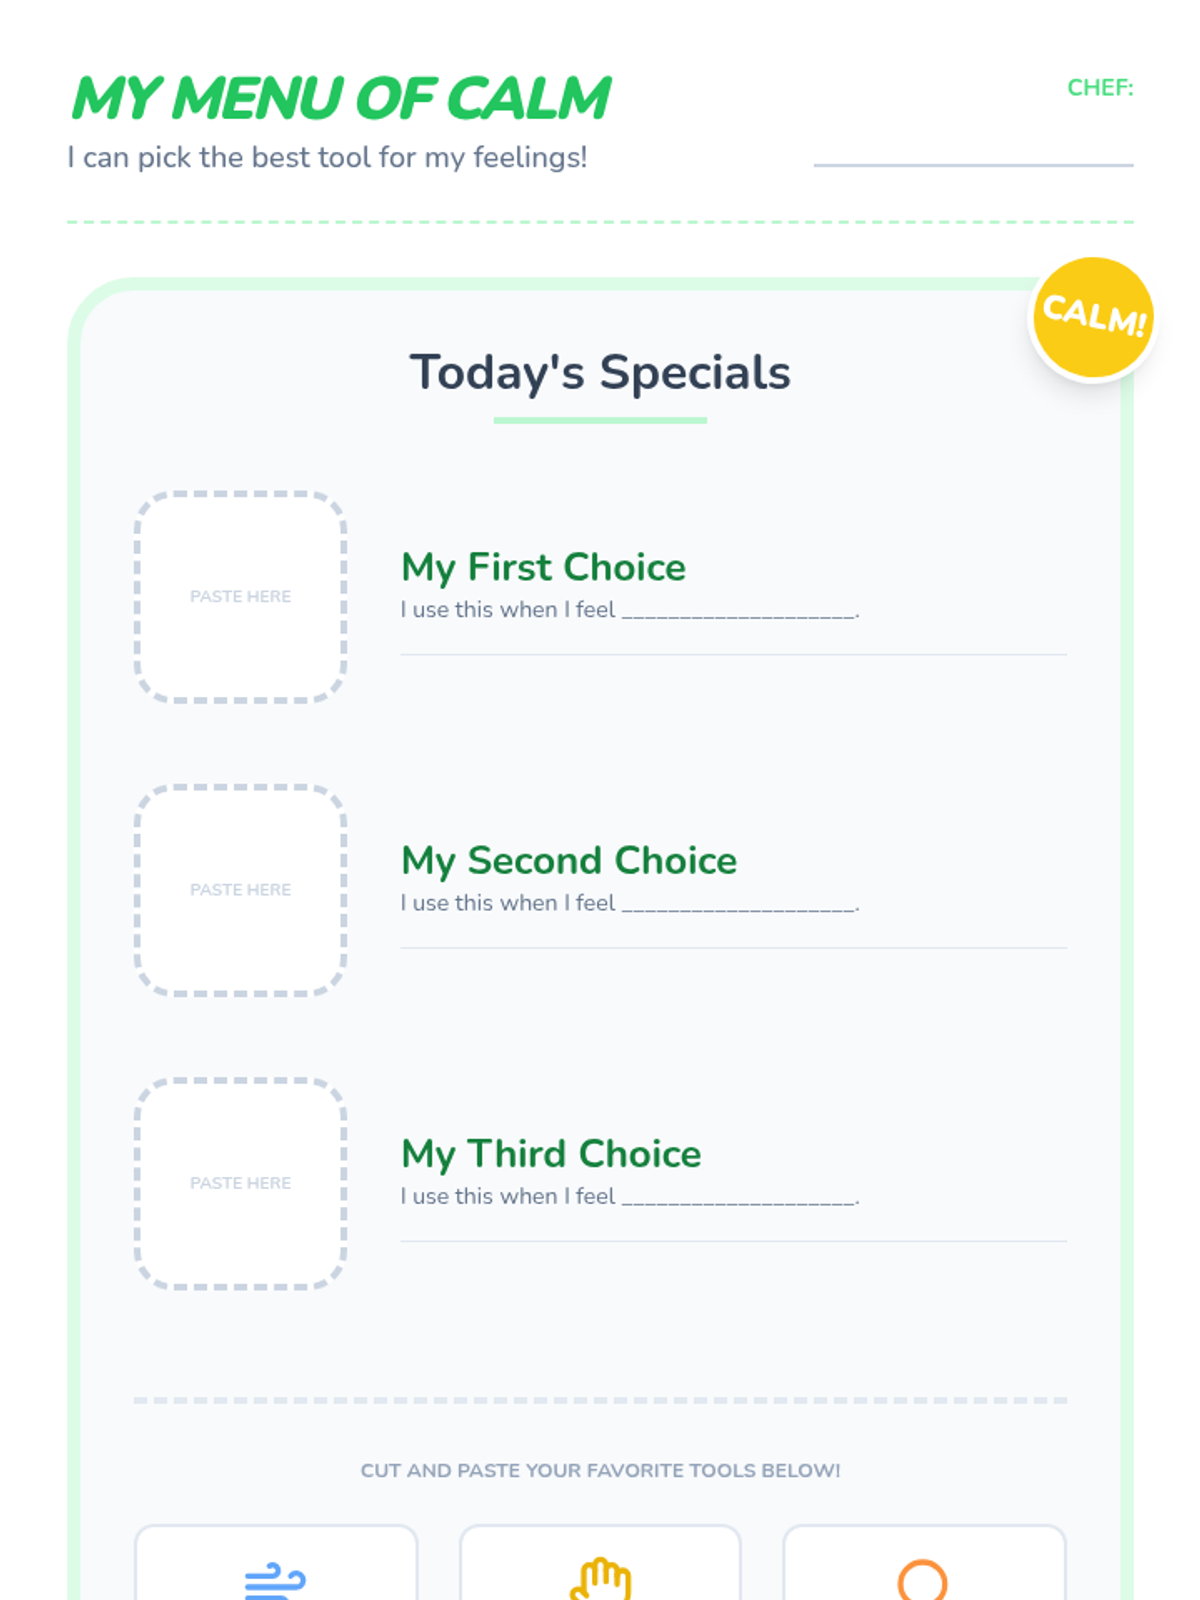1200x1600 pixels.
Task: Click the orange circle tool icon
Action: [922, 1580]
